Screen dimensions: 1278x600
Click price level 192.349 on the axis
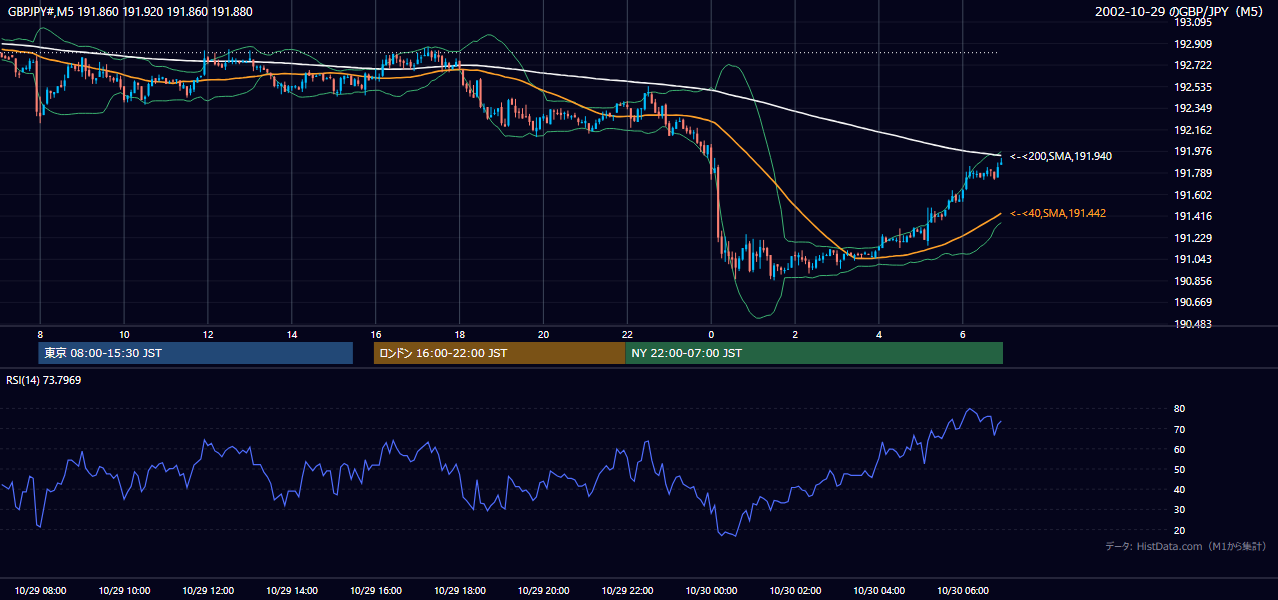click(1192, 108)
